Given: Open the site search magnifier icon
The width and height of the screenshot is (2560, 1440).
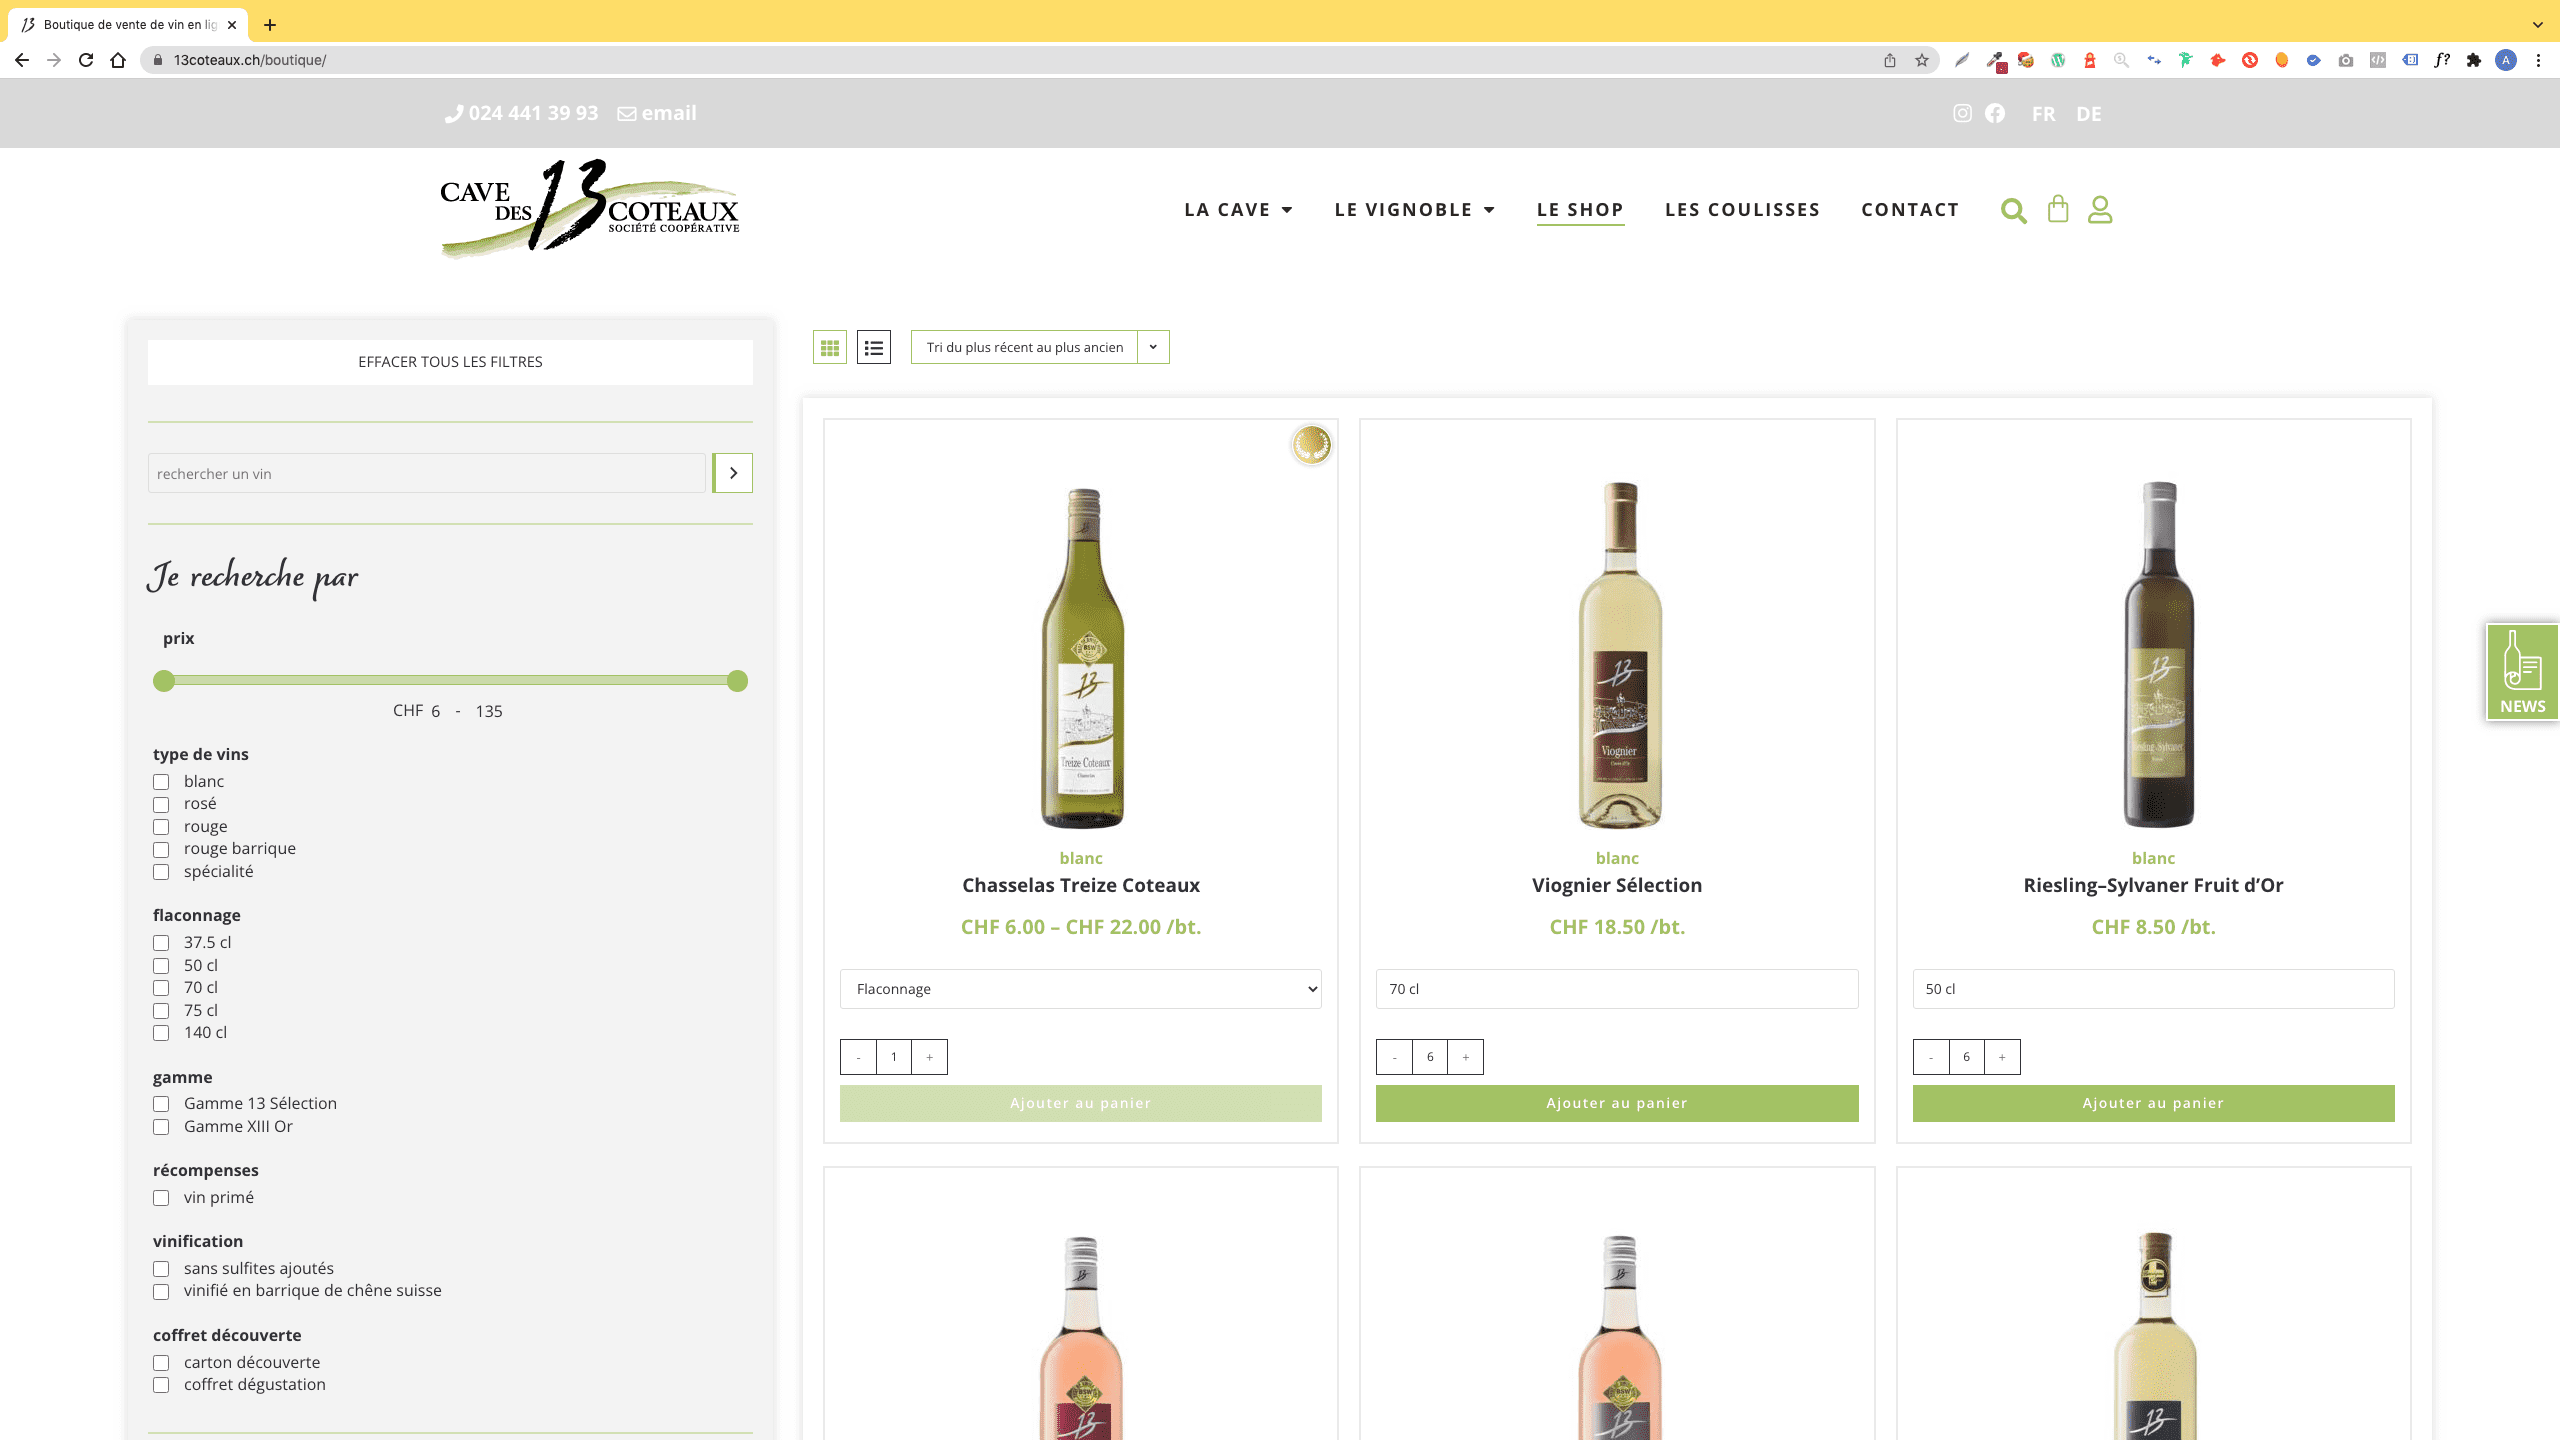Looking at the screenshot, I should [x=2013, y=211].
